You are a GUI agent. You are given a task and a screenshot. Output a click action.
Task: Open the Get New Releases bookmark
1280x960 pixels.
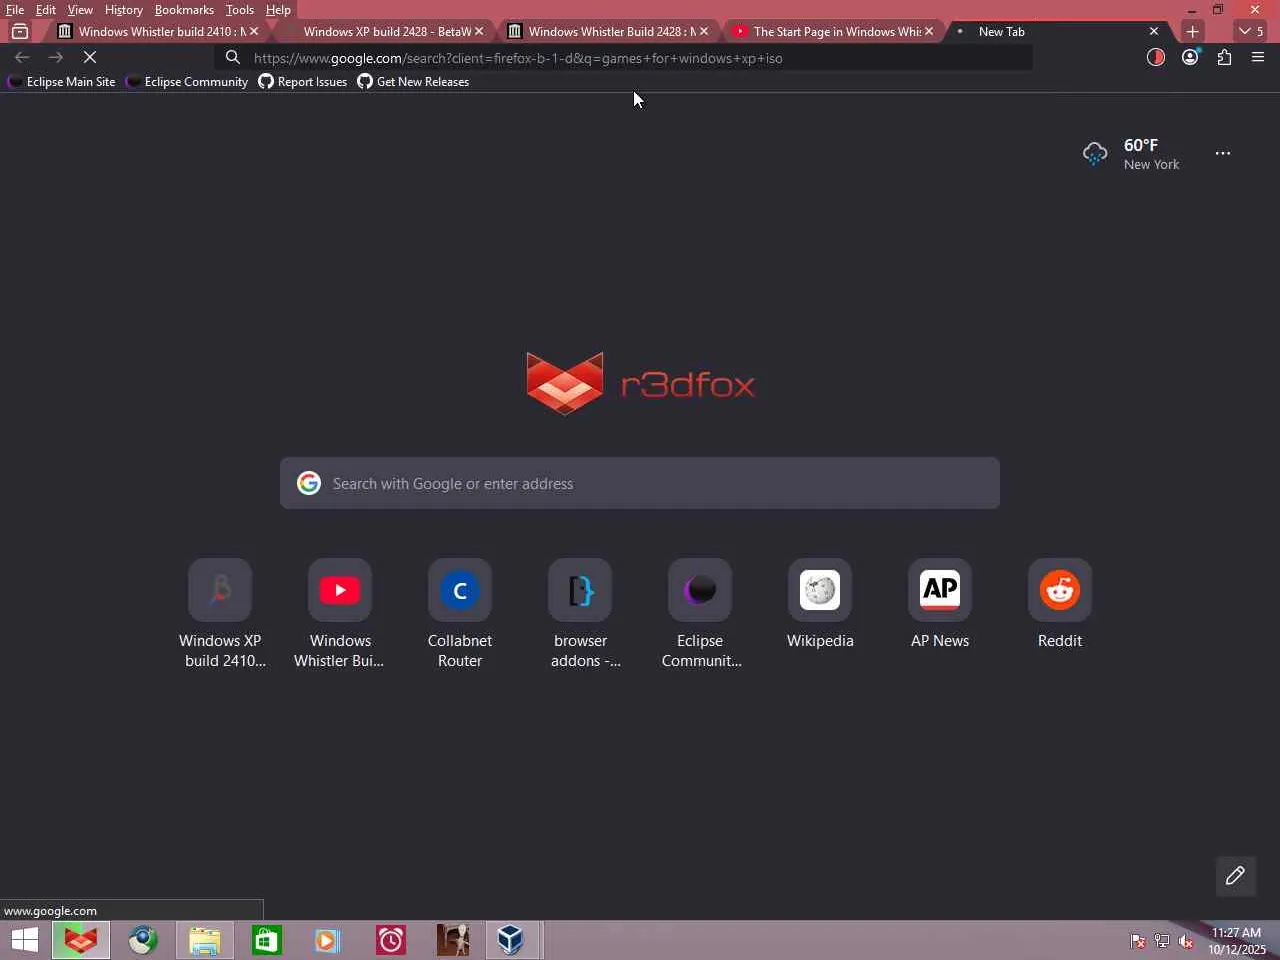(x=413, y=82)
